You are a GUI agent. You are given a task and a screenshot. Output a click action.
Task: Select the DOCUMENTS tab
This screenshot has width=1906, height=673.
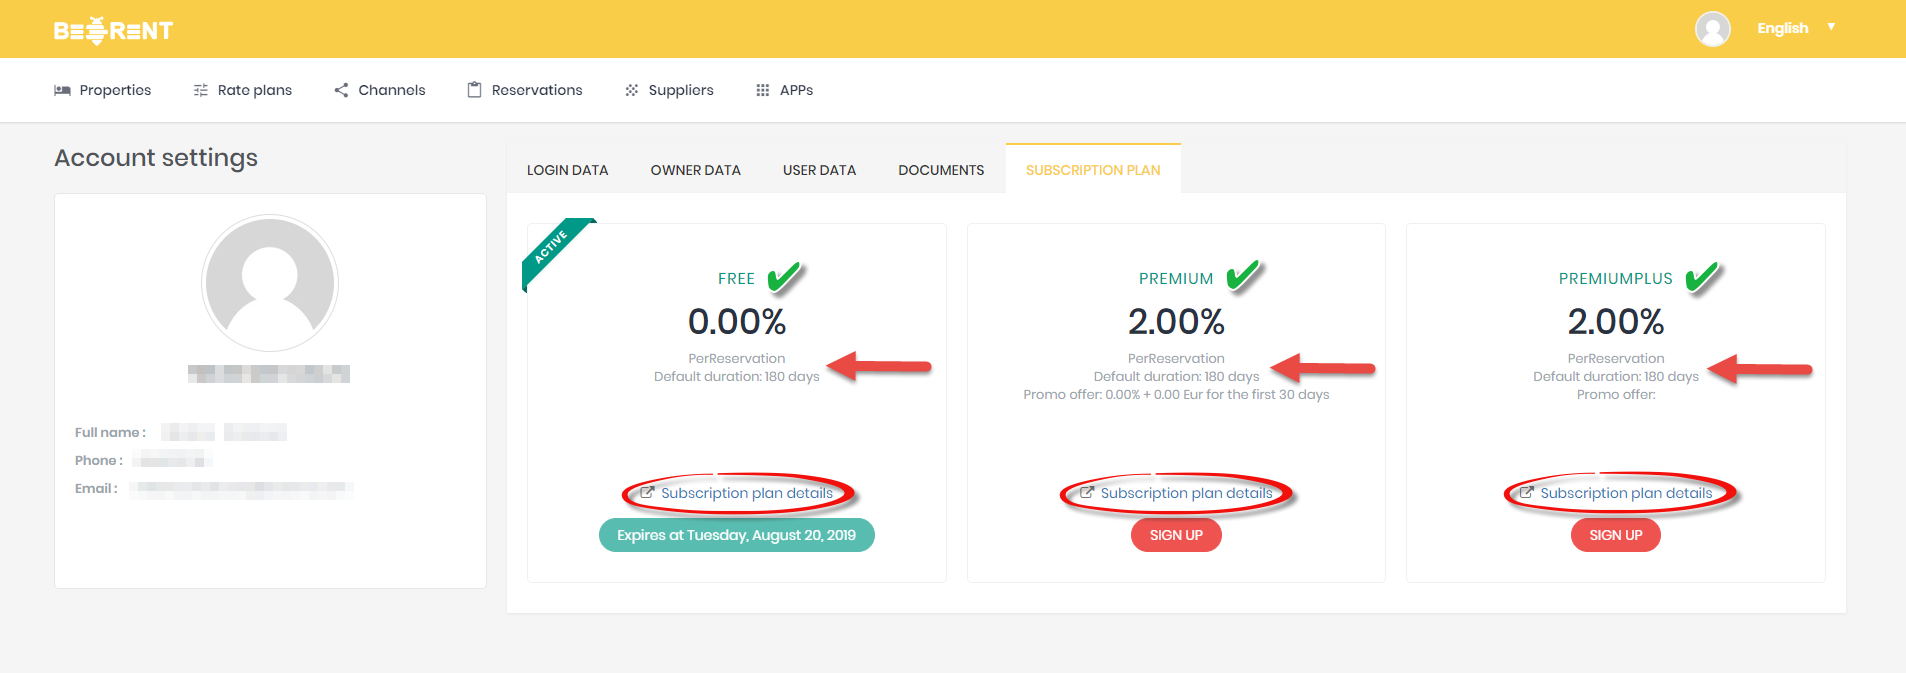tap(940, 170)
